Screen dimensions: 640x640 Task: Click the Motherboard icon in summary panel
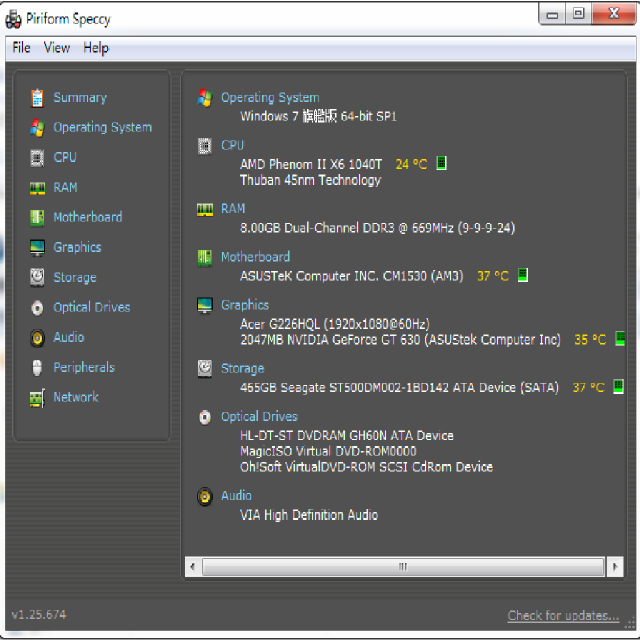[x=205, y=258]
